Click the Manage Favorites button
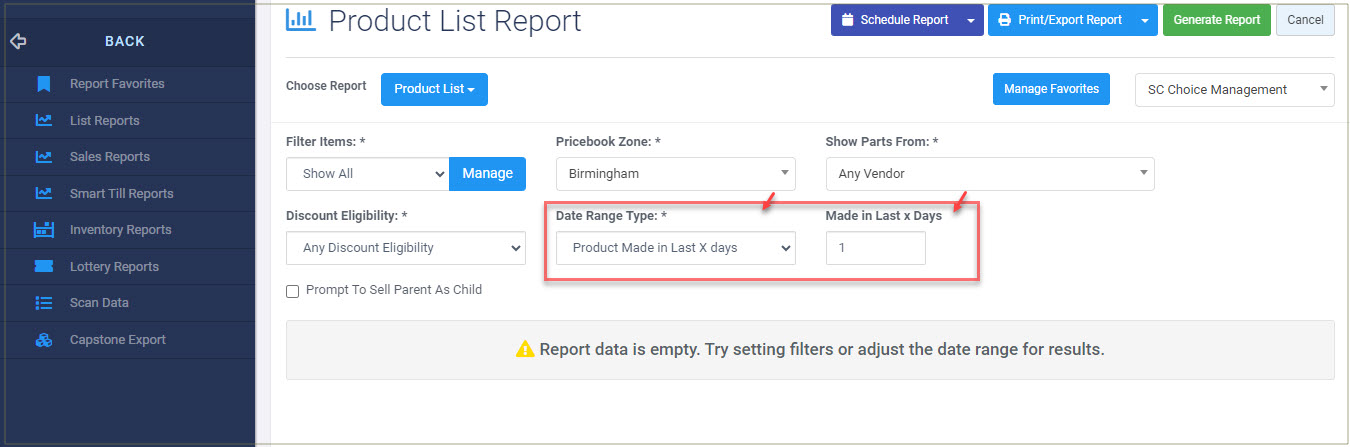 [1051, 89]
